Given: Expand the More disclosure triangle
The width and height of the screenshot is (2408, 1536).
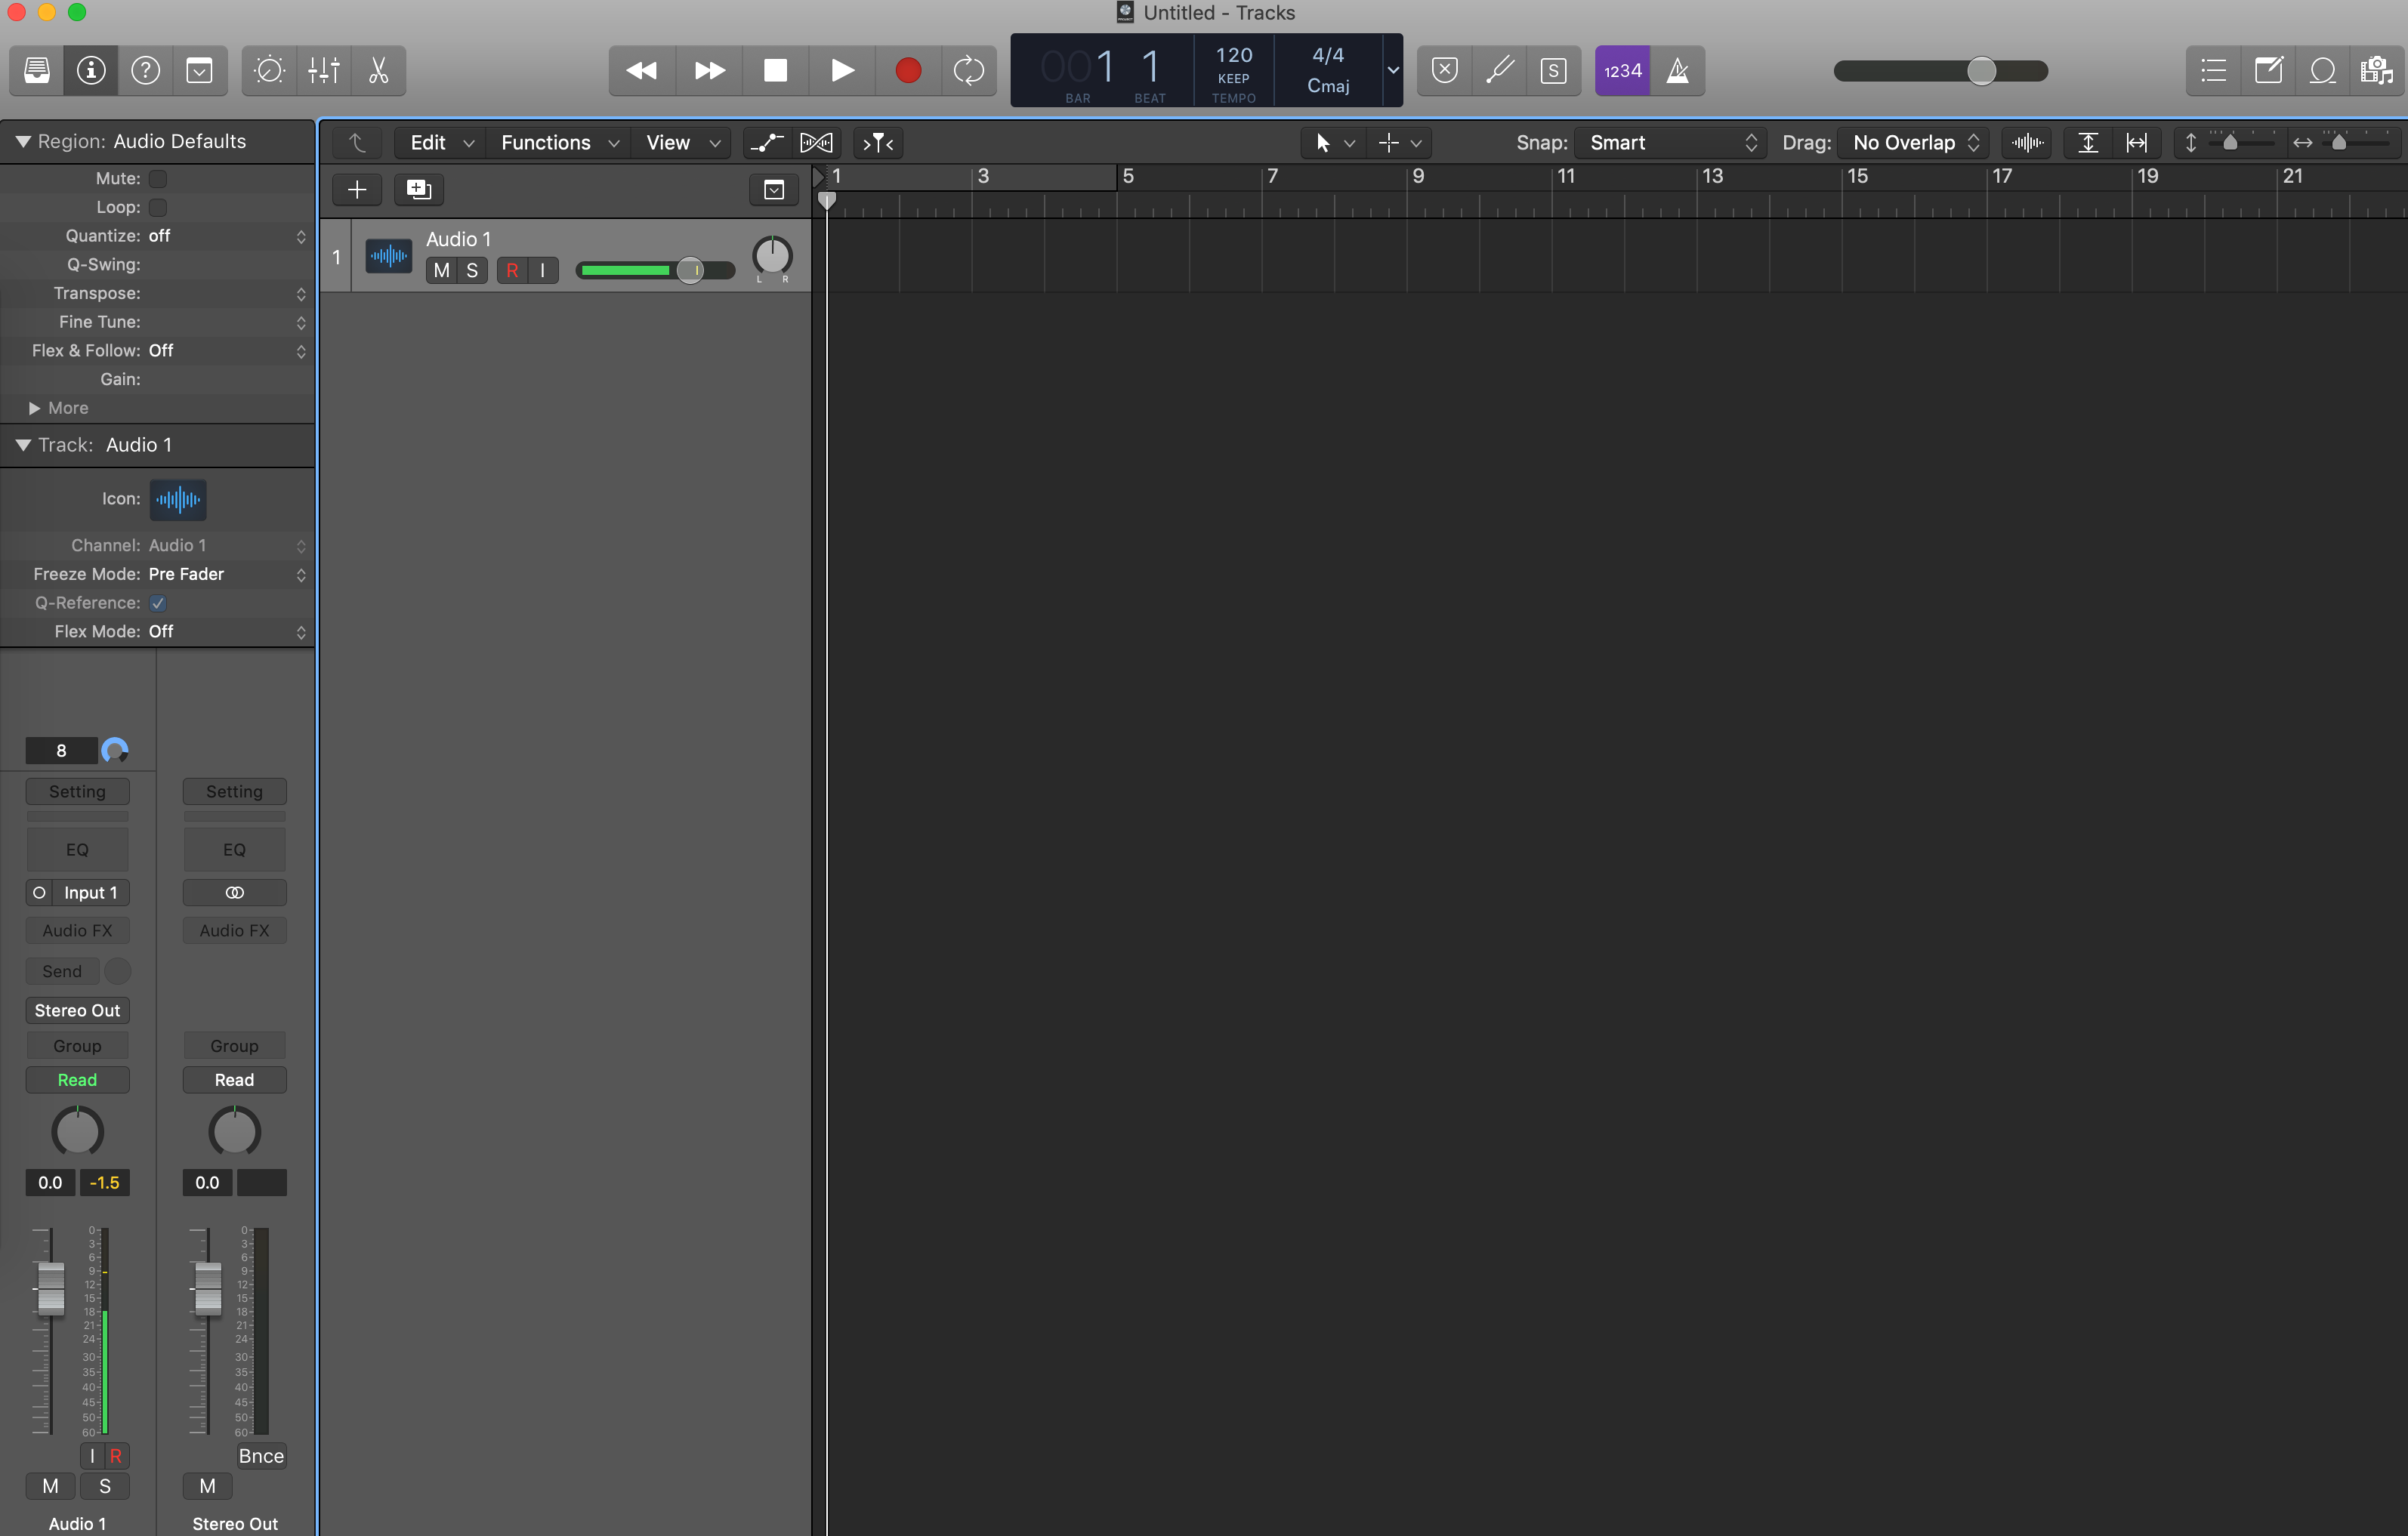Looking at the screenshot, I should pyautogui.click(x=35, y=408).
